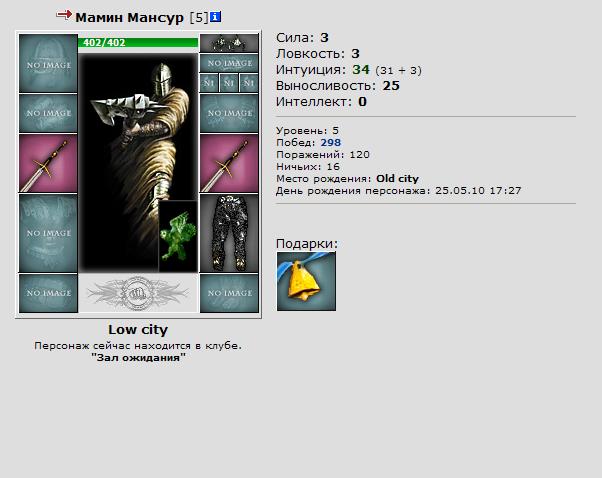This screenshot has width=602, height=478.
Task: Click the green dragon pet image
Action: [x=178, y=237]
